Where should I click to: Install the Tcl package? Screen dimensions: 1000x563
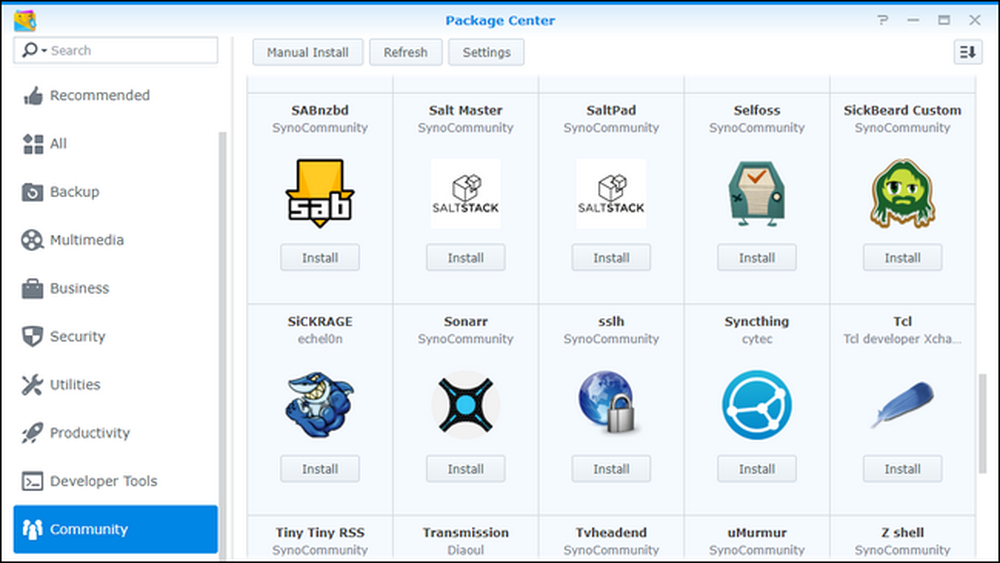tap(902, 469)
